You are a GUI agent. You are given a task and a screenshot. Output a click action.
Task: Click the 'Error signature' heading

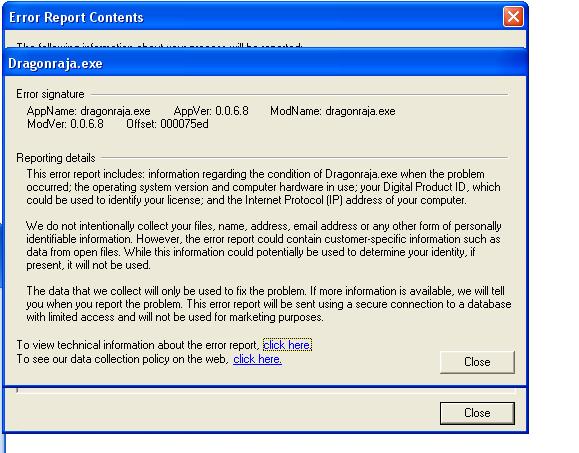(50, 94)
